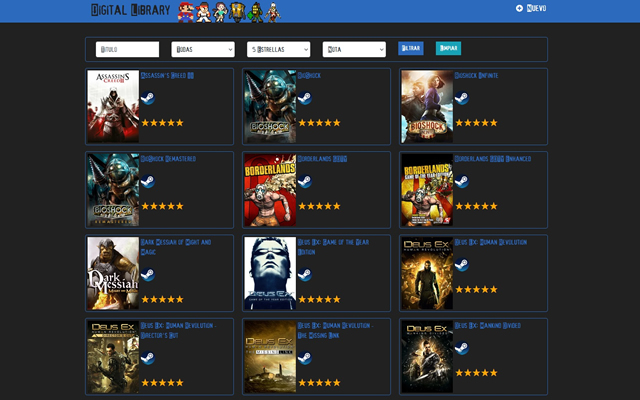Select the BioShock cover art

pos(270,107)
